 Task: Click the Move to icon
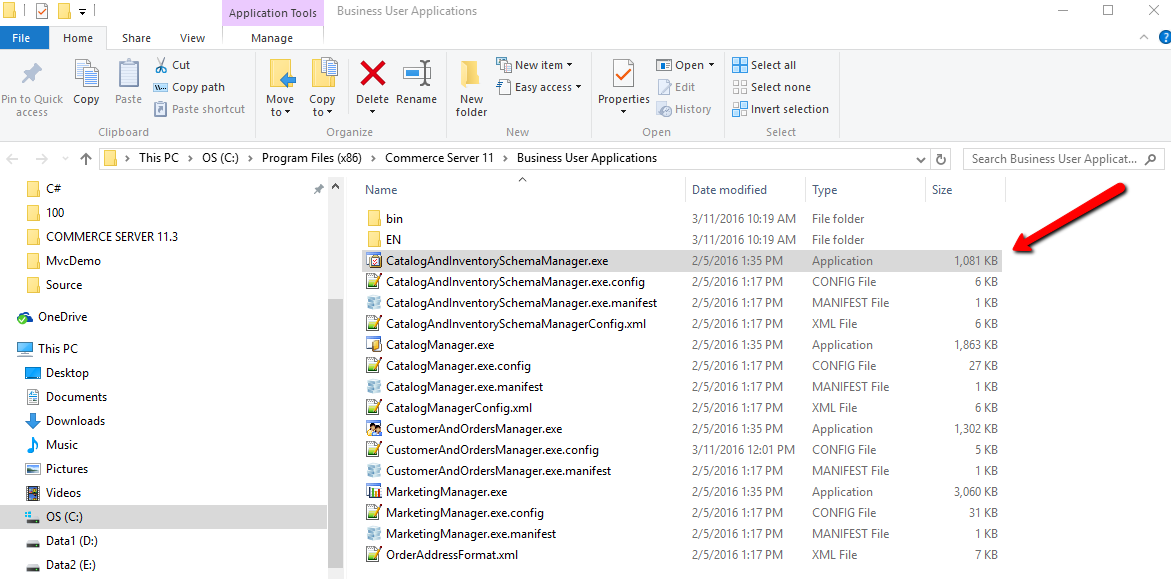281,73
